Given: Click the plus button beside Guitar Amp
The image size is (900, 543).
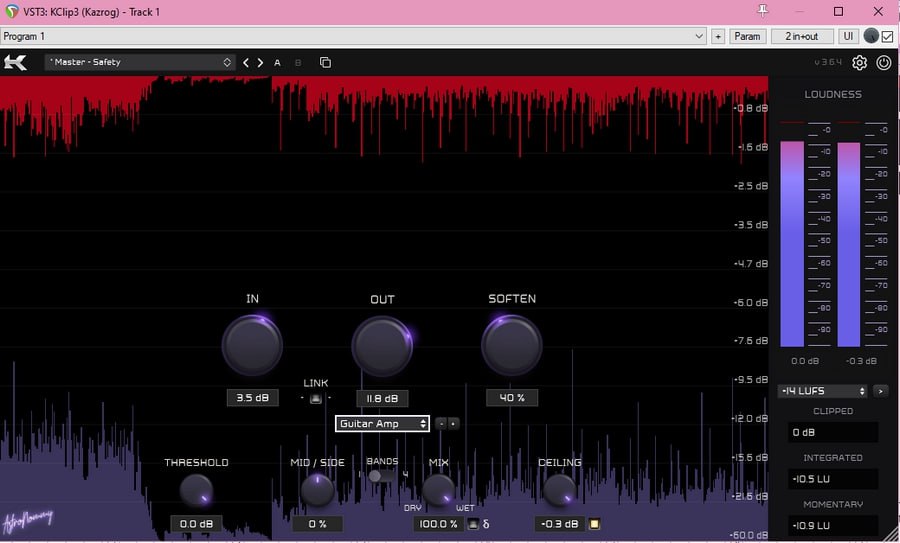Looking at the screenshot, I should pos(453,424).
